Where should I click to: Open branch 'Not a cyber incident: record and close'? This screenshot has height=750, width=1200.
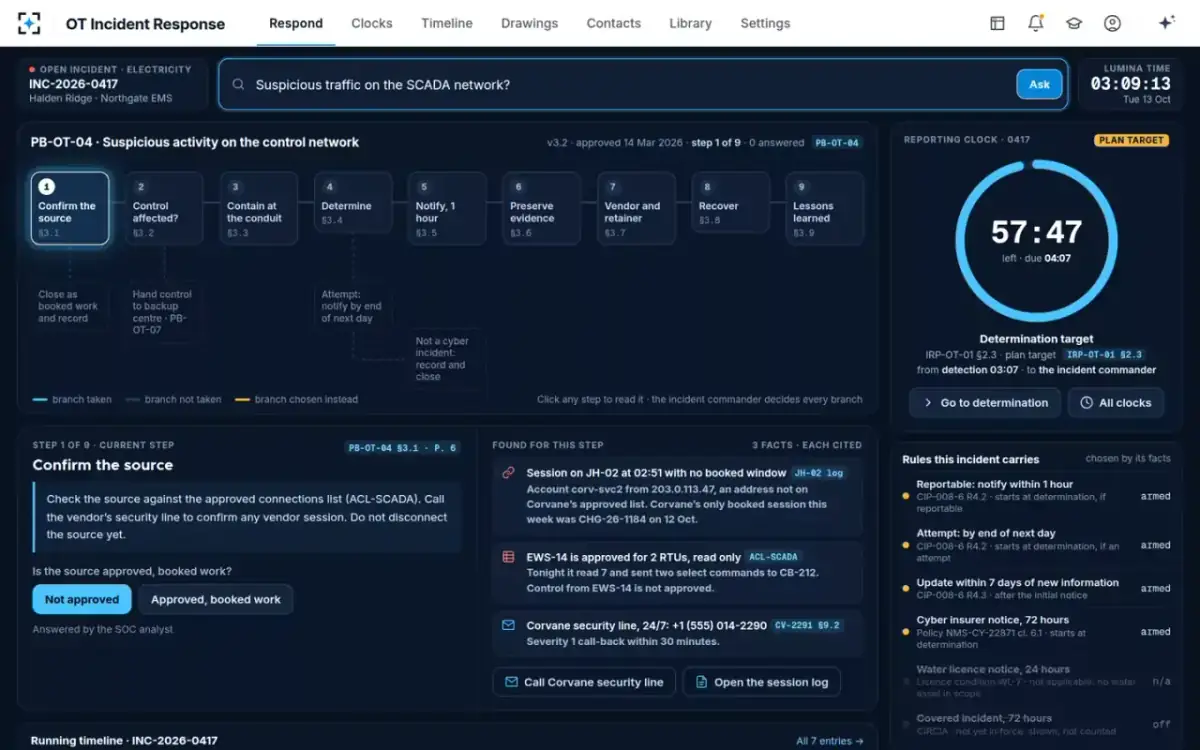pyautogui.click(x=447, y=359)
